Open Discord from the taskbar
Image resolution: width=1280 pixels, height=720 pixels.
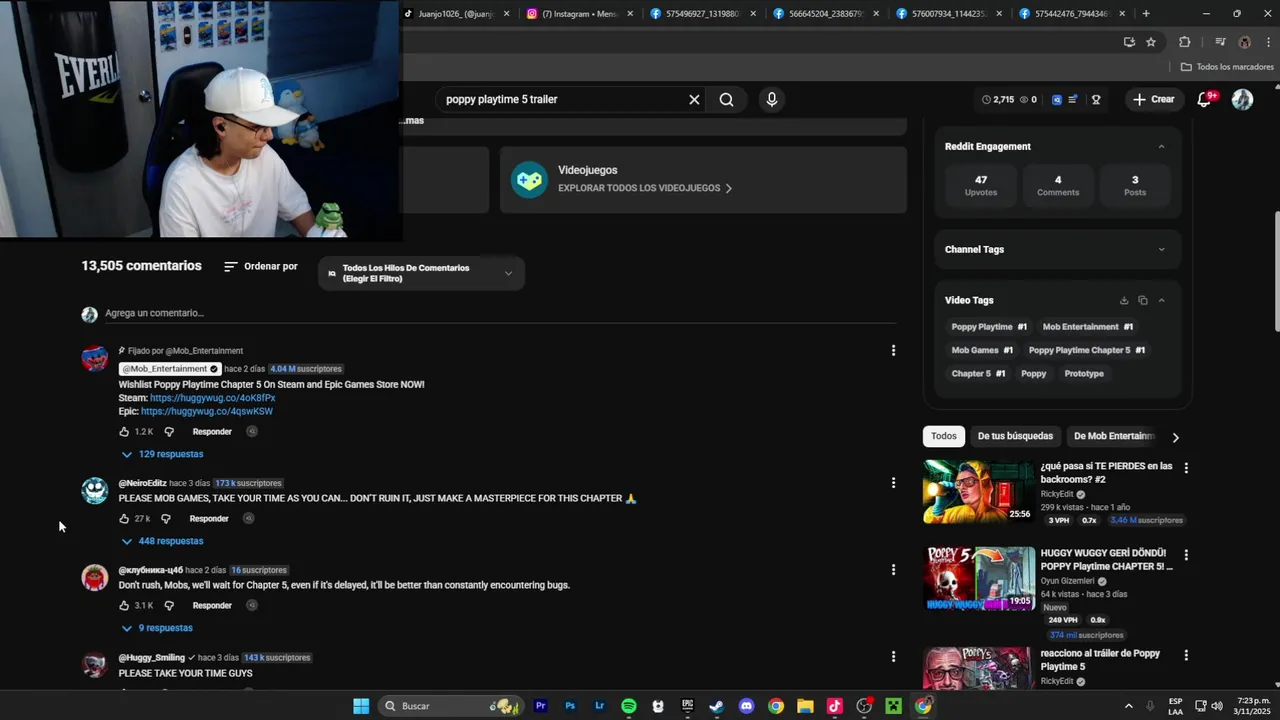746,706
